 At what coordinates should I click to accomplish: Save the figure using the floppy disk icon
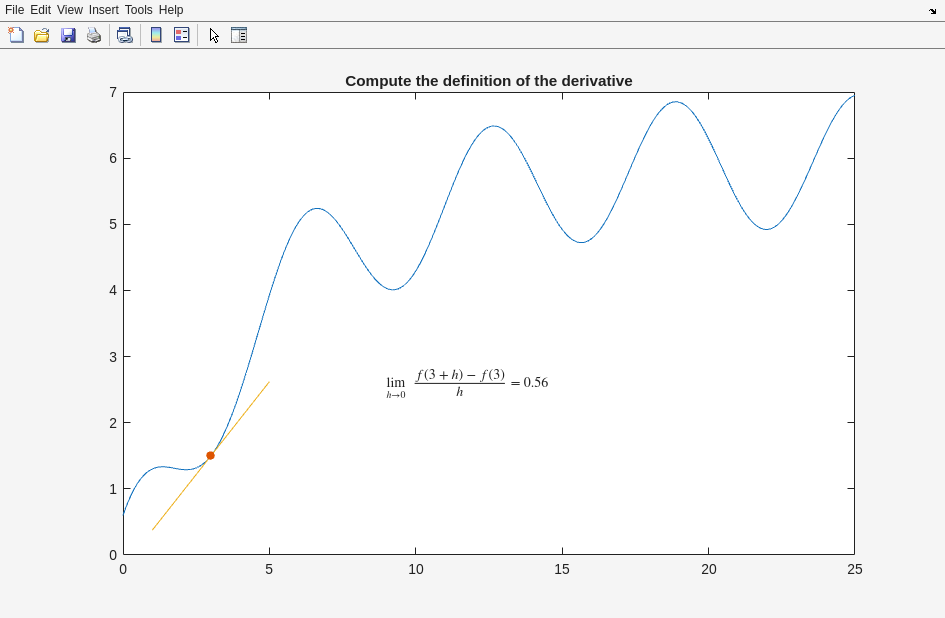(x=68, y=35)
